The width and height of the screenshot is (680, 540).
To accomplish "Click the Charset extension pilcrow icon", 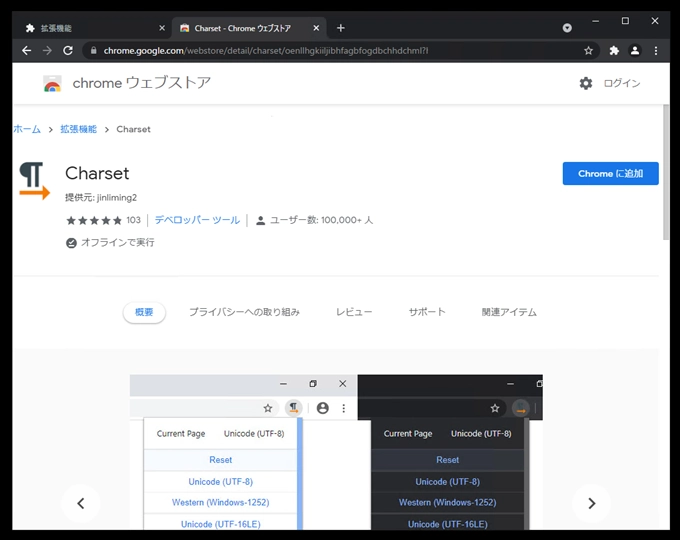I will pos(35,181).
